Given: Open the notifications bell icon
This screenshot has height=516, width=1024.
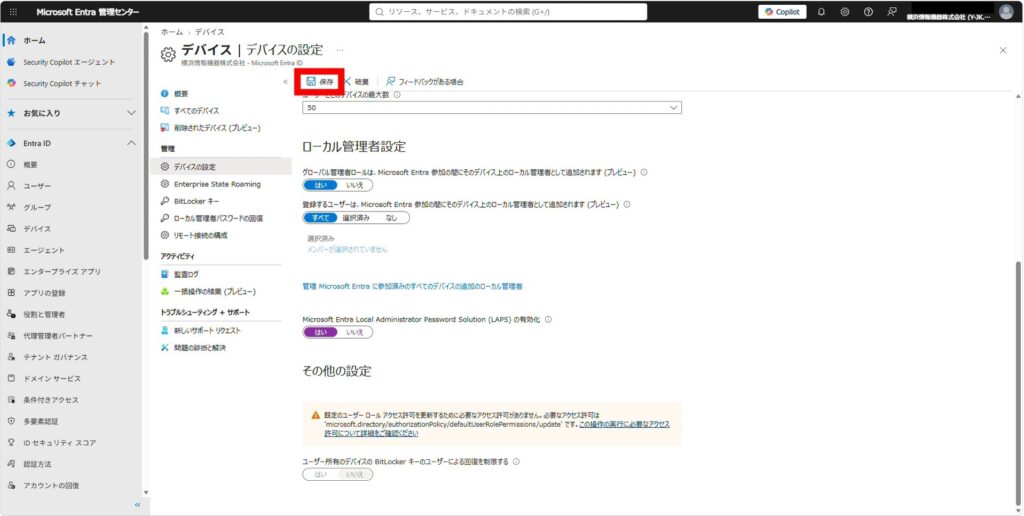Looking at the screenshot, I should tap(822, 12).
